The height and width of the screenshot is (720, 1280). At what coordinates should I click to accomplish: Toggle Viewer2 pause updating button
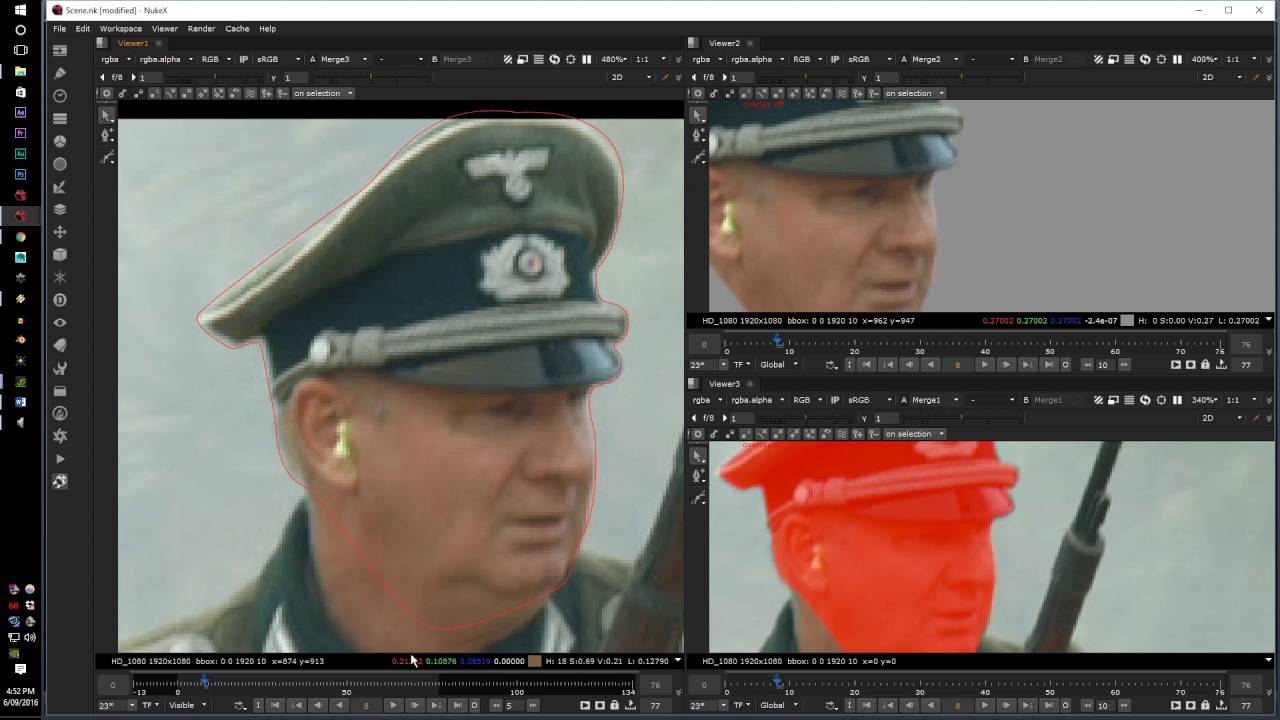click(1177, 59)
